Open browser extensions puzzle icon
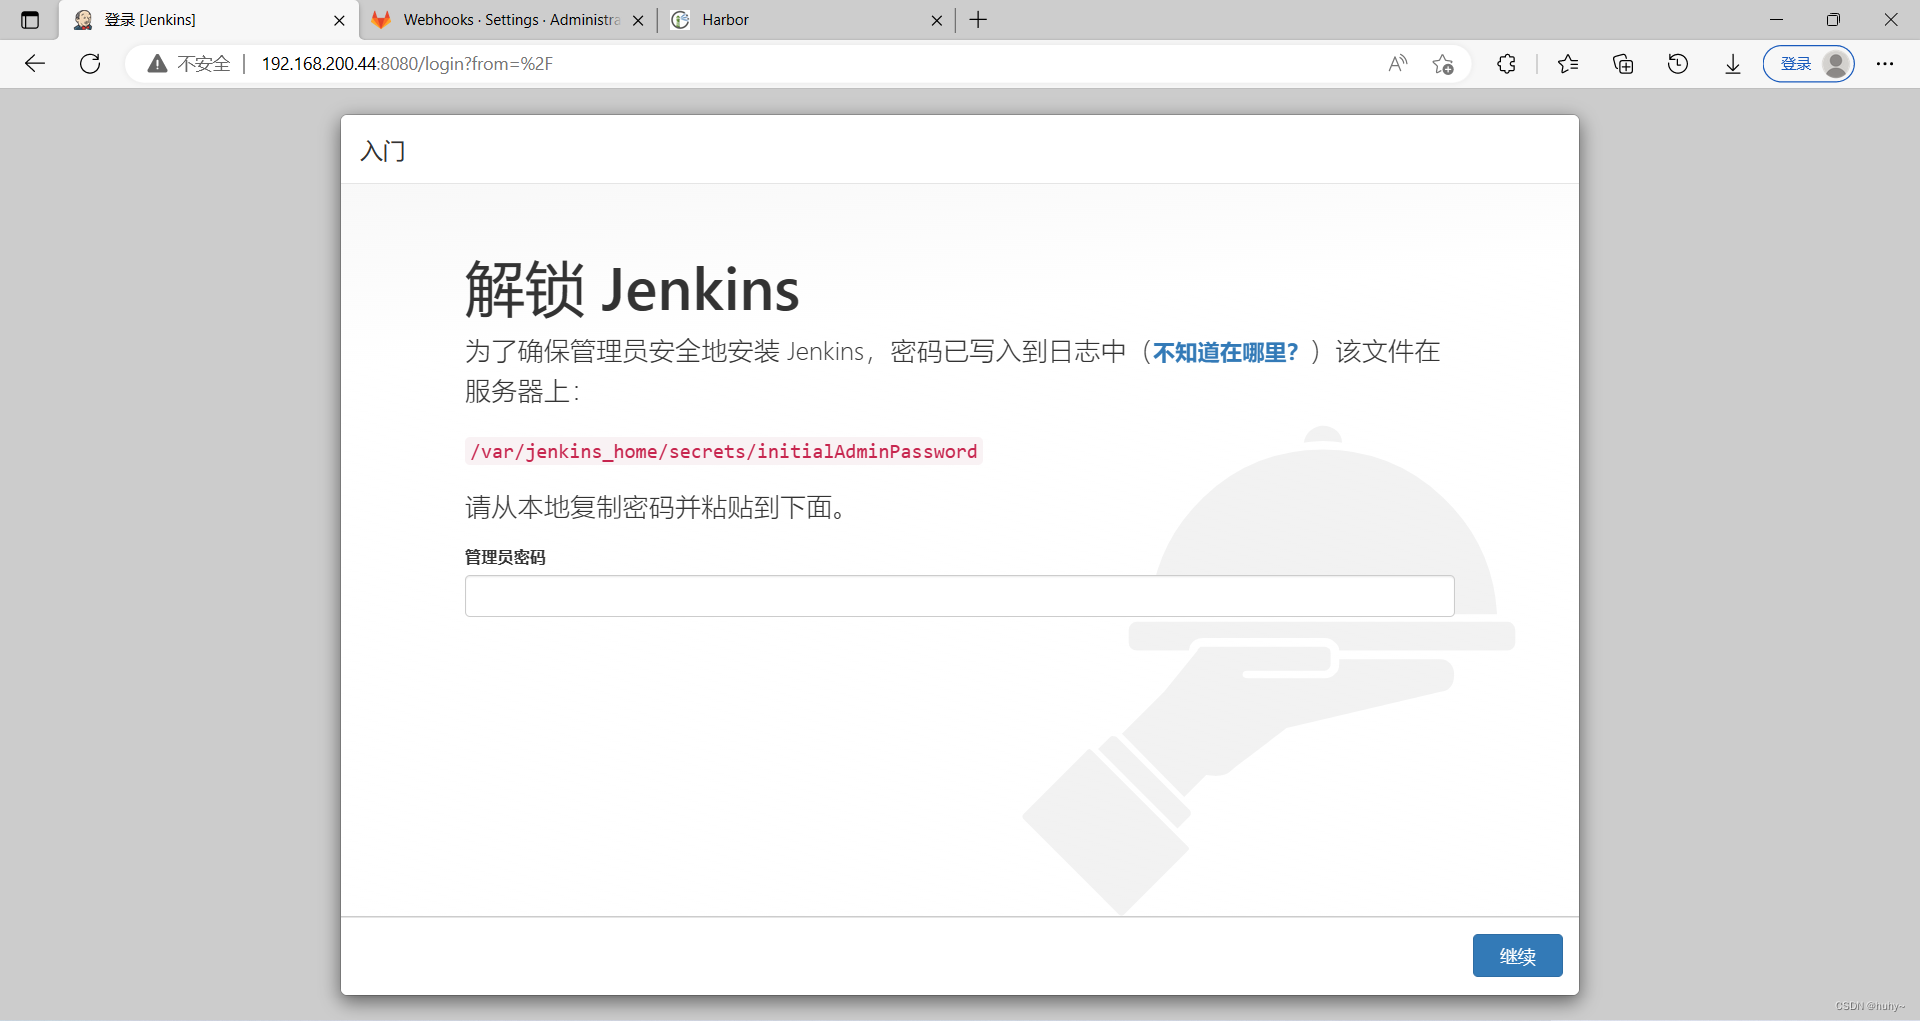This screenshot has width=1920, height=1021. pos(1506,64)
